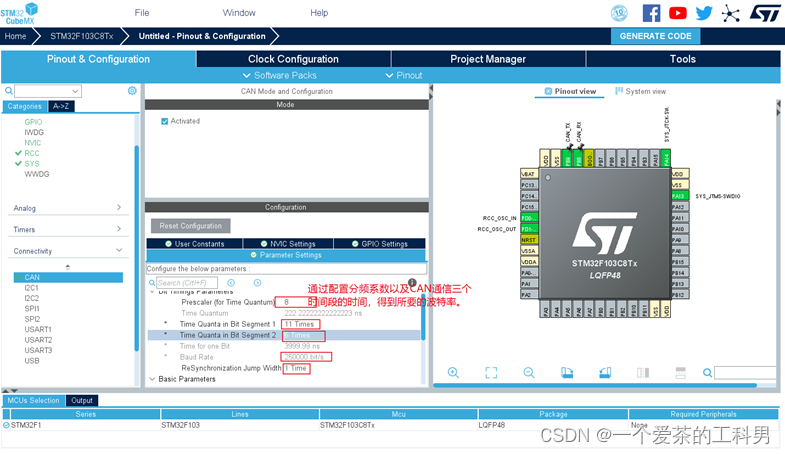
Task: Open the categories settings gear icon
Action: pyautogui.click(x=132, y=91)
